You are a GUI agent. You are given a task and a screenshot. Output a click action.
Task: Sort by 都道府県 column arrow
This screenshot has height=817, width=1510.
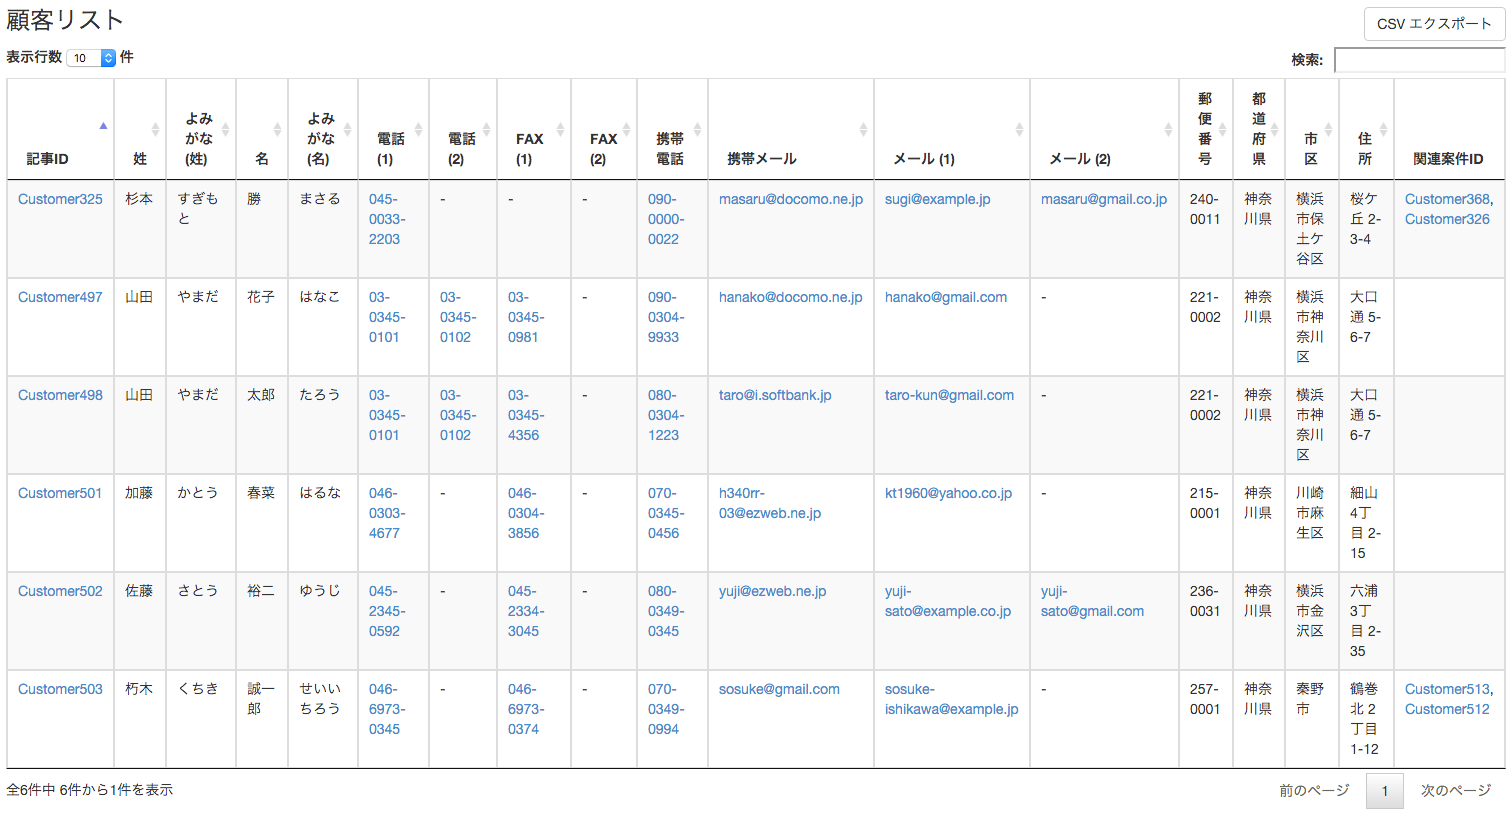[1275, 129]
